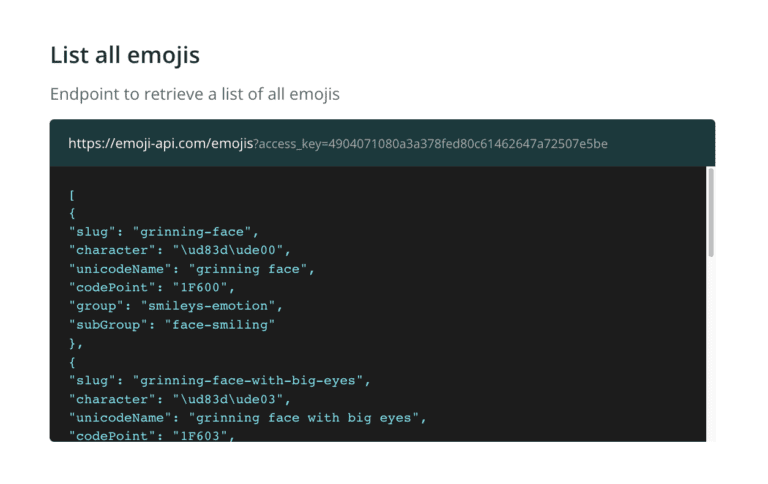Screen dimensions: 768x484
Task: Click the opening brace of second object
Action: [72, 361]
